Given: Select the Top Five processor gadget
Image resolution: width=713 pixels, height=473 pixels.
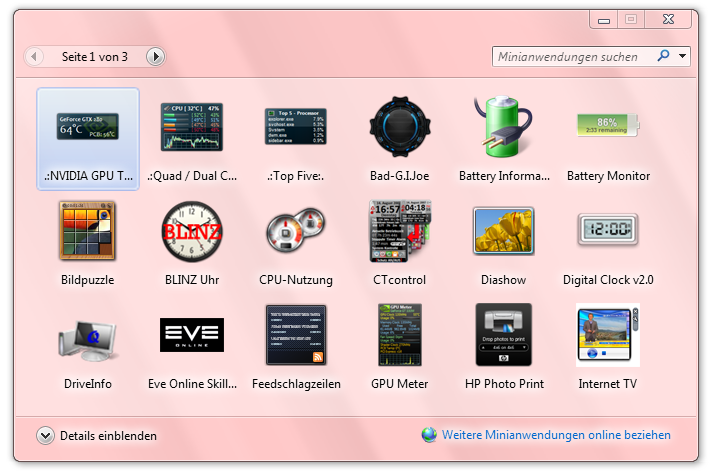Looking at the screenshot, I should click(x=296, y=127).
